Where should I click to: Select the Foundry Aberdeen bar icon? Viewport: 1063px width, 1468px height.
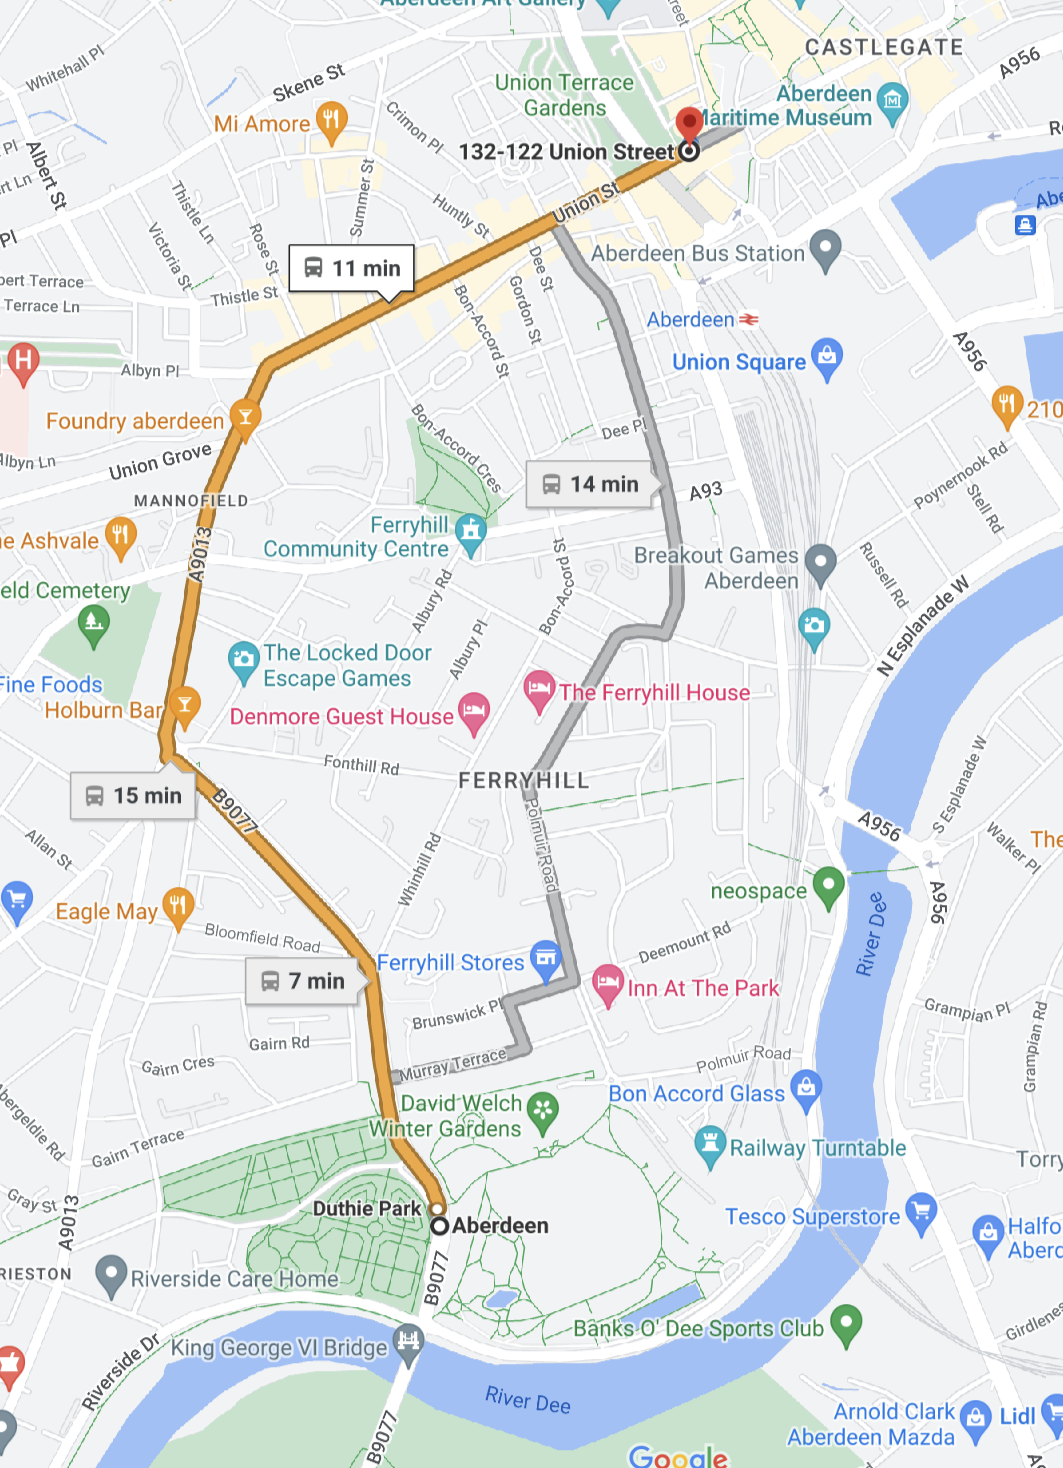[x=244, y=419]
